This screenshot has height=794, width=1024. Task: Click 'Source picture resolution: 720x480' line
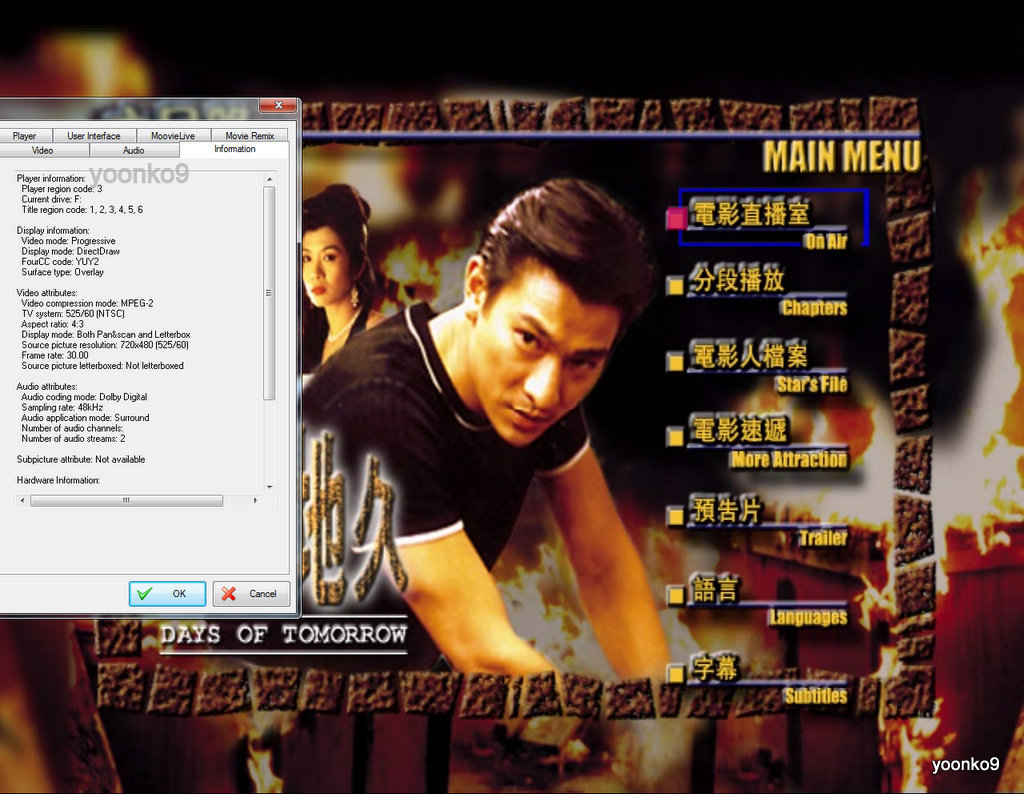(105, 345)
